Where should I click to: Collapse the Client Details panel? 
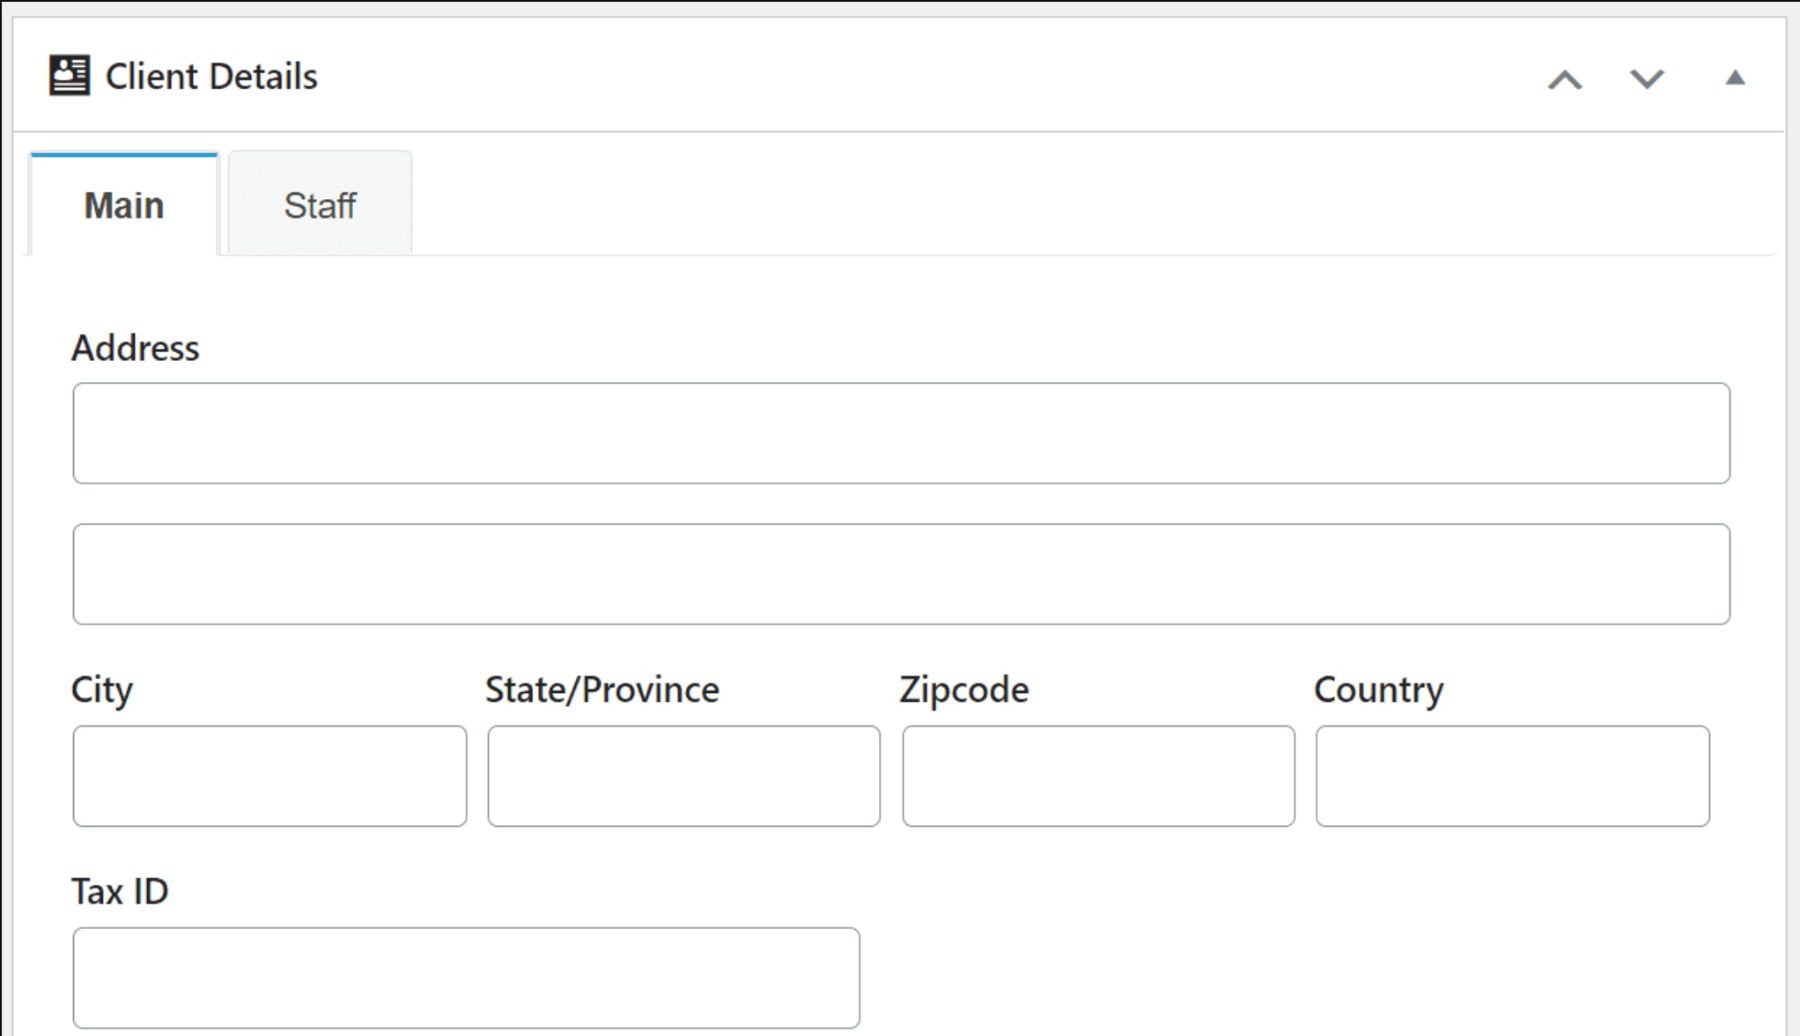[1732, 76]
